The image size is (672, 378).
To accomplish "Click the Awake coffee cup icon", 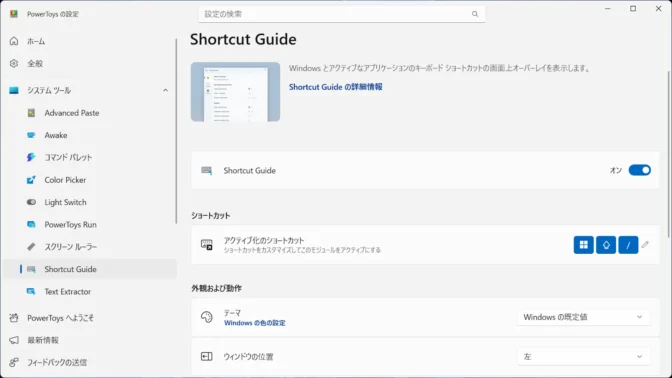I will (x=31, y=135).
